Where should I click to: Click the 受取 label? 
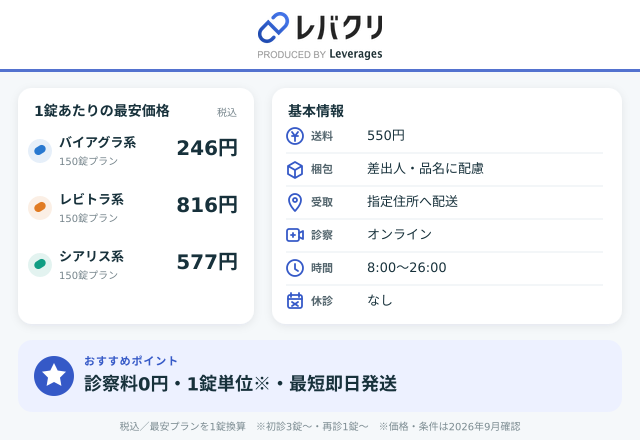tap(322, 202)
